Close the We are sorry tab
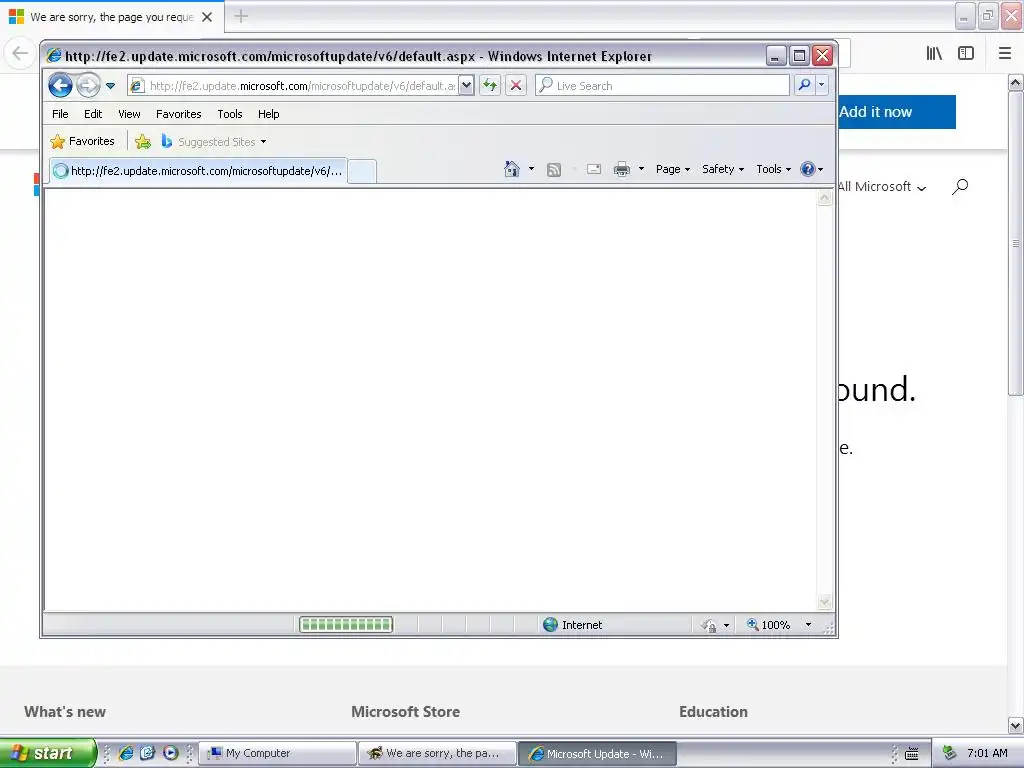Viewport: 1024px width, 768px height. (207, 17)
